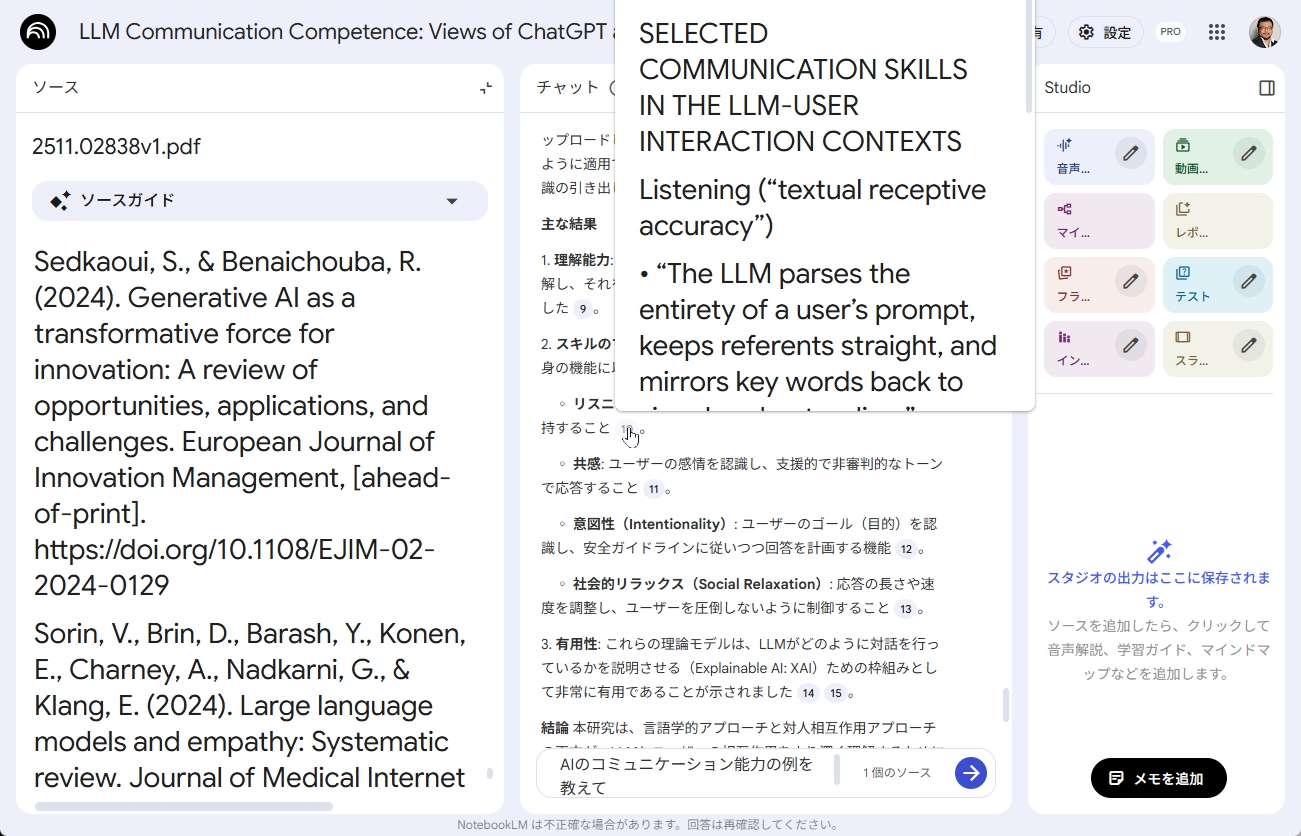This screenshot has height=836, width=1301.
Task: Click the メモを追加 button
Action: click(x=1158, y=778)
